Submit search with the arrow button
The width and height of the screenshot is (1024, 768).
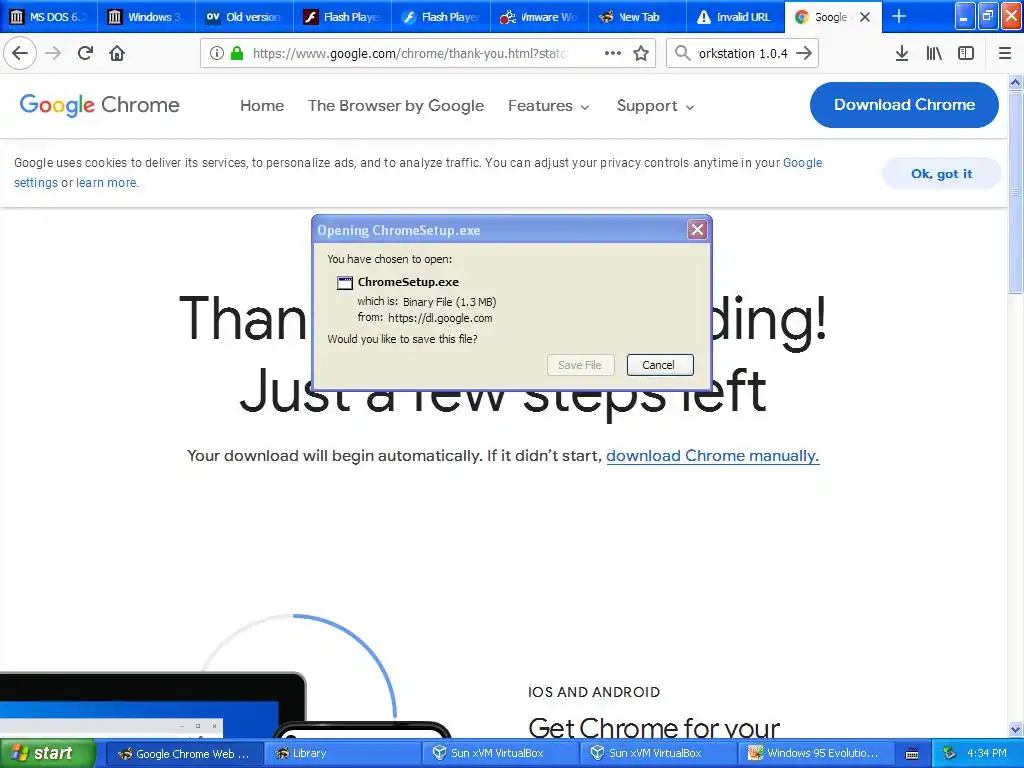tap(805, 53)
